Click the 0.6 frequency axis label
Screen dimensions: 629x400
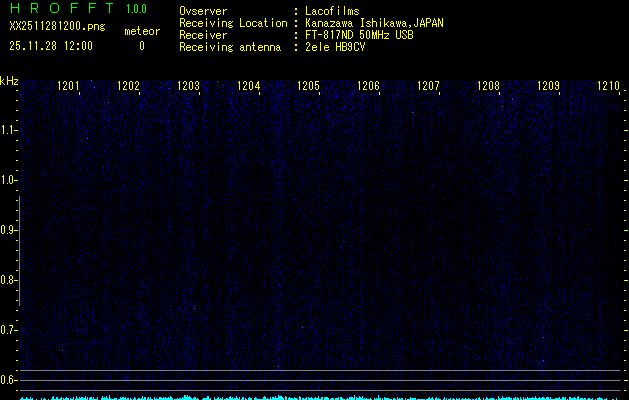click(9, 380)
